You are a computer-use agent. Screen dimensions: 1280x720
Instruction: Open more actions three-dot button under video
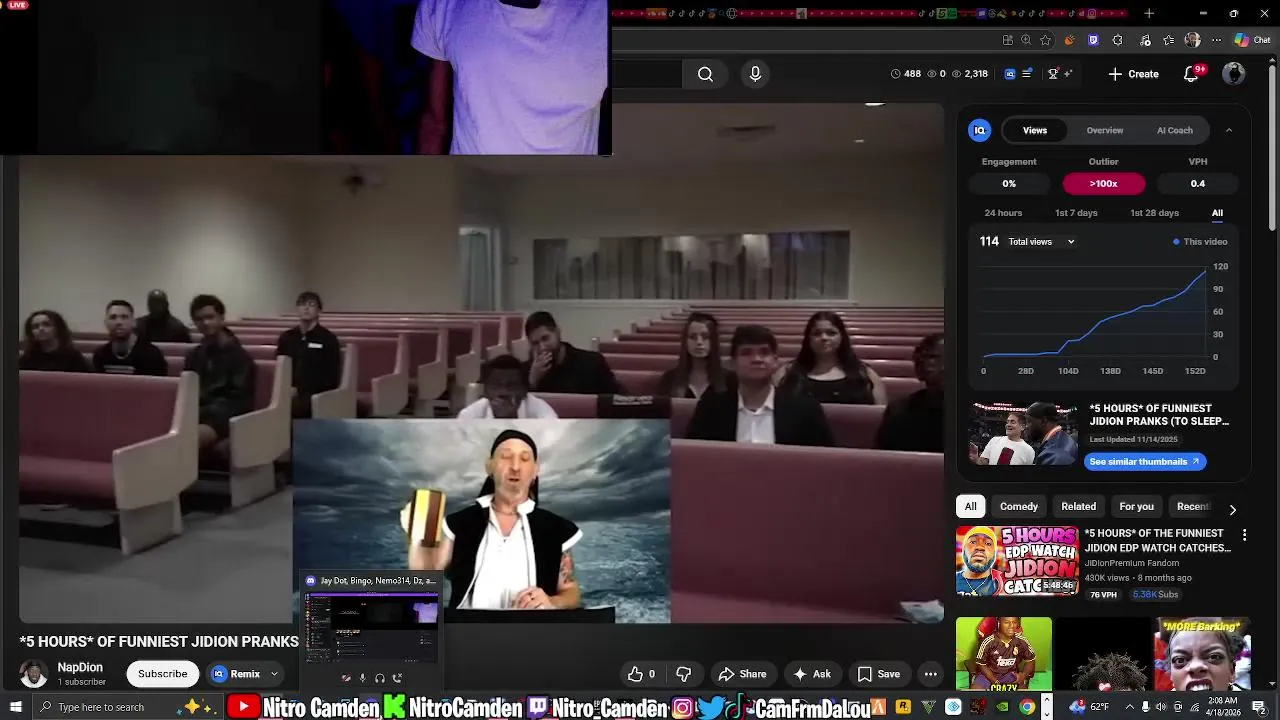930,674
